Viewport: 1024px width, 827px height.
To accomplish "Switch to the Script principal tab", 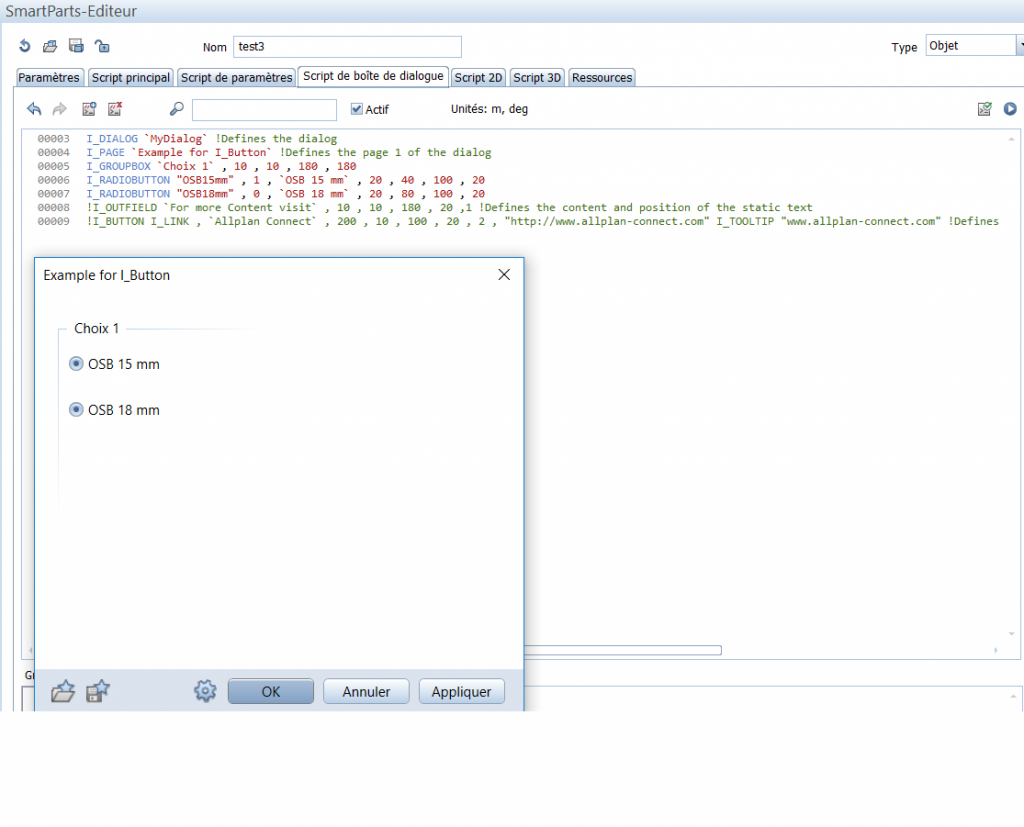I will [x=131, y=77].
